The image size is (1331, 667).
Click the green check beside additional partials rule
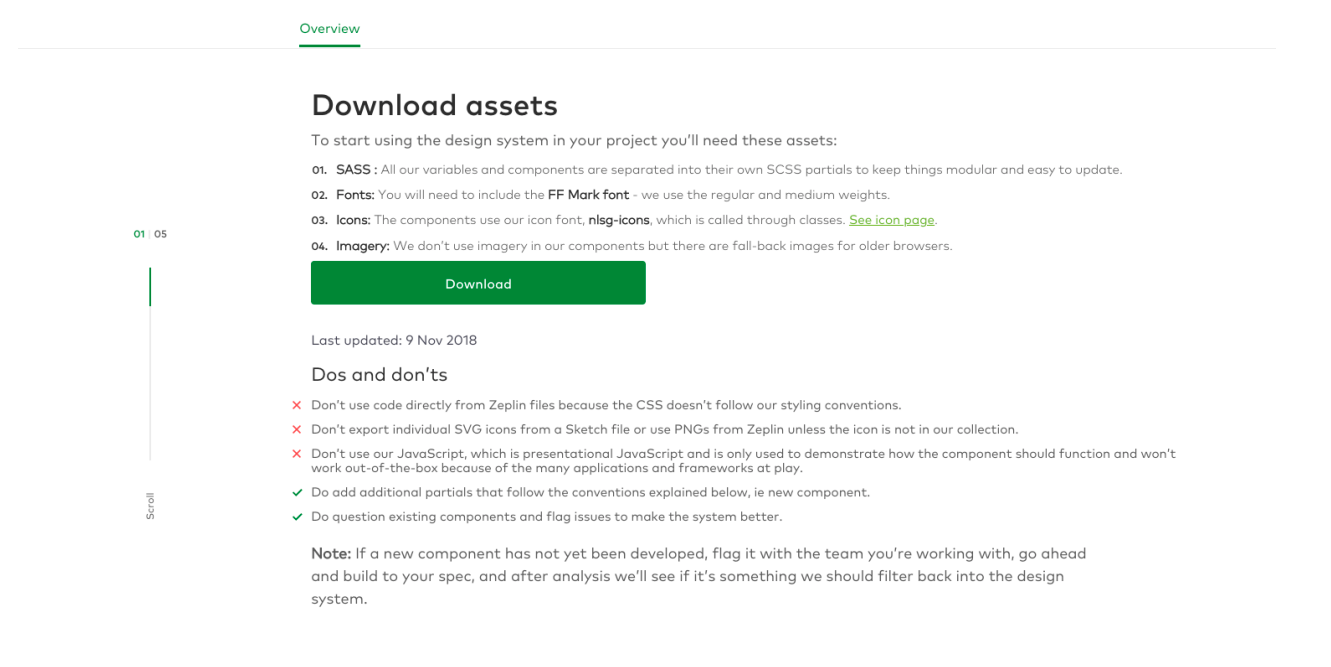297,492
